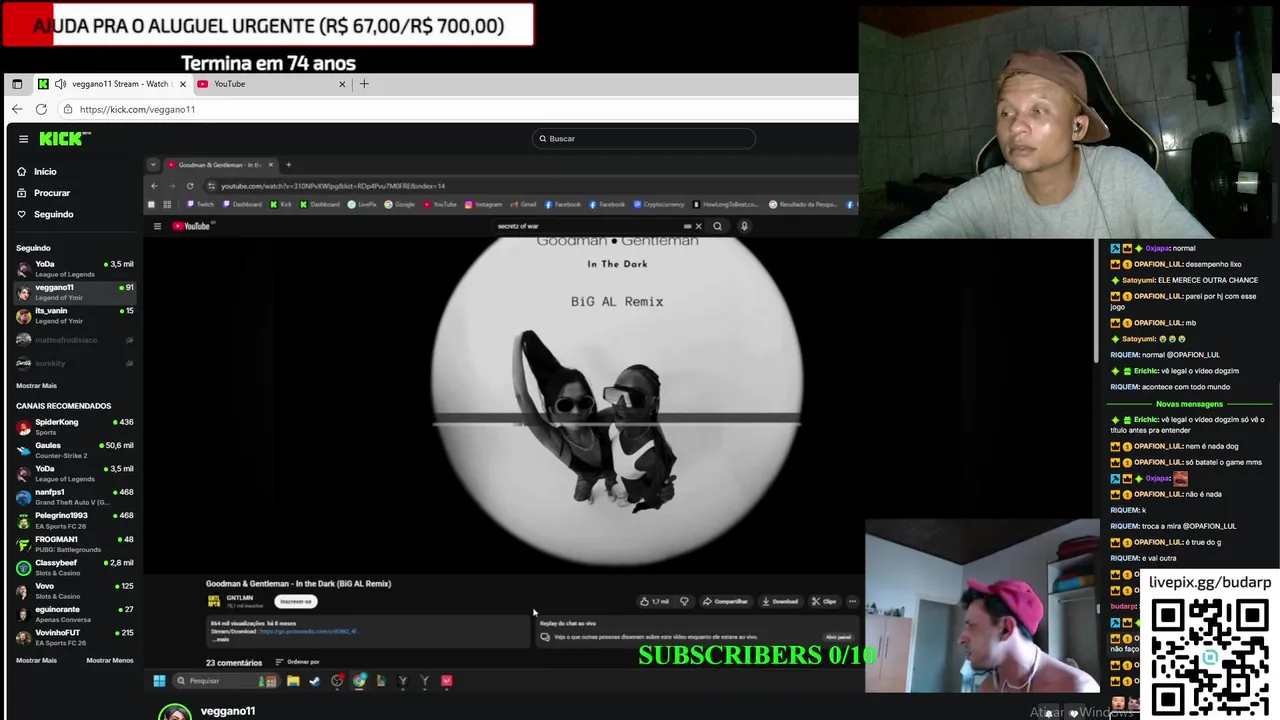Focus the Kick Buscar search field
Viewport: 1280px width, 720px height.
(x=644, y=139)
